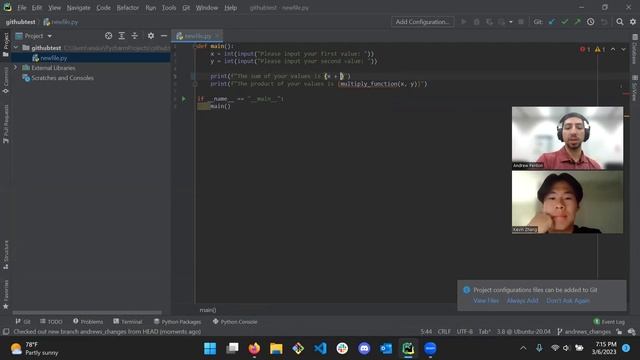Viewport: 640px width, 360px height.
Task: Open the Event Log
Action: (609, 322)
